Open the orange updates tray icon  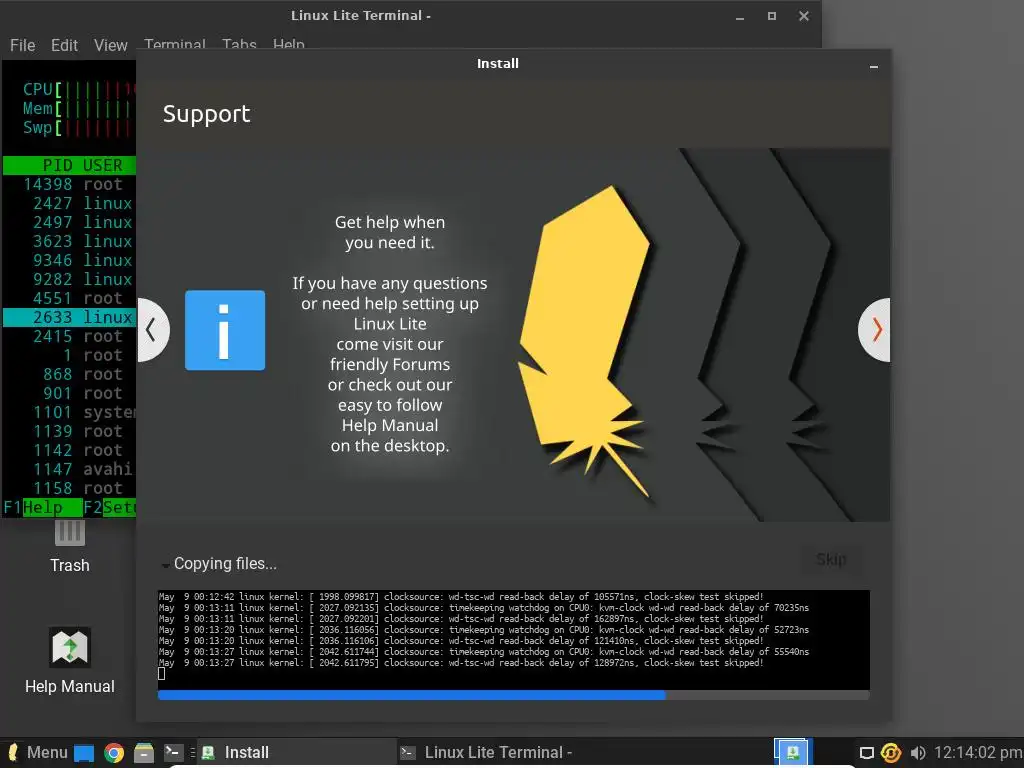(891, 753)
